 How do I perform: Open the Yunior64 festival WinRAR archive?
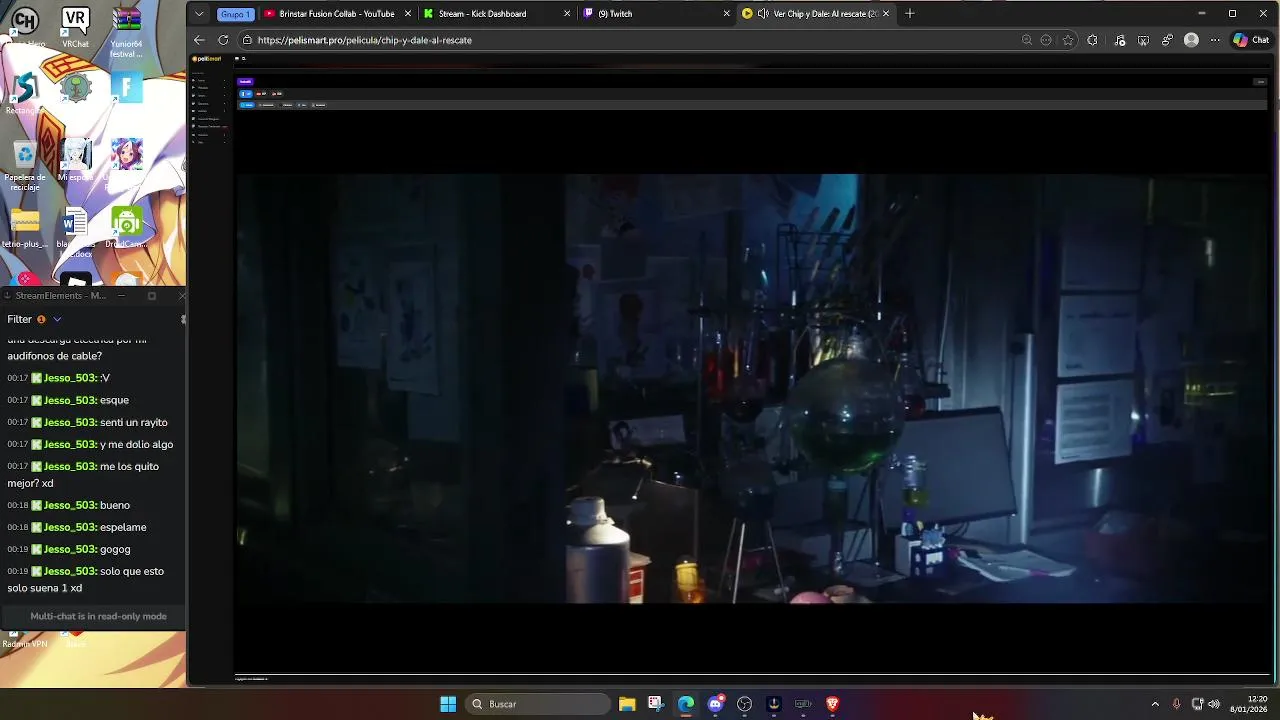point(126,32)
